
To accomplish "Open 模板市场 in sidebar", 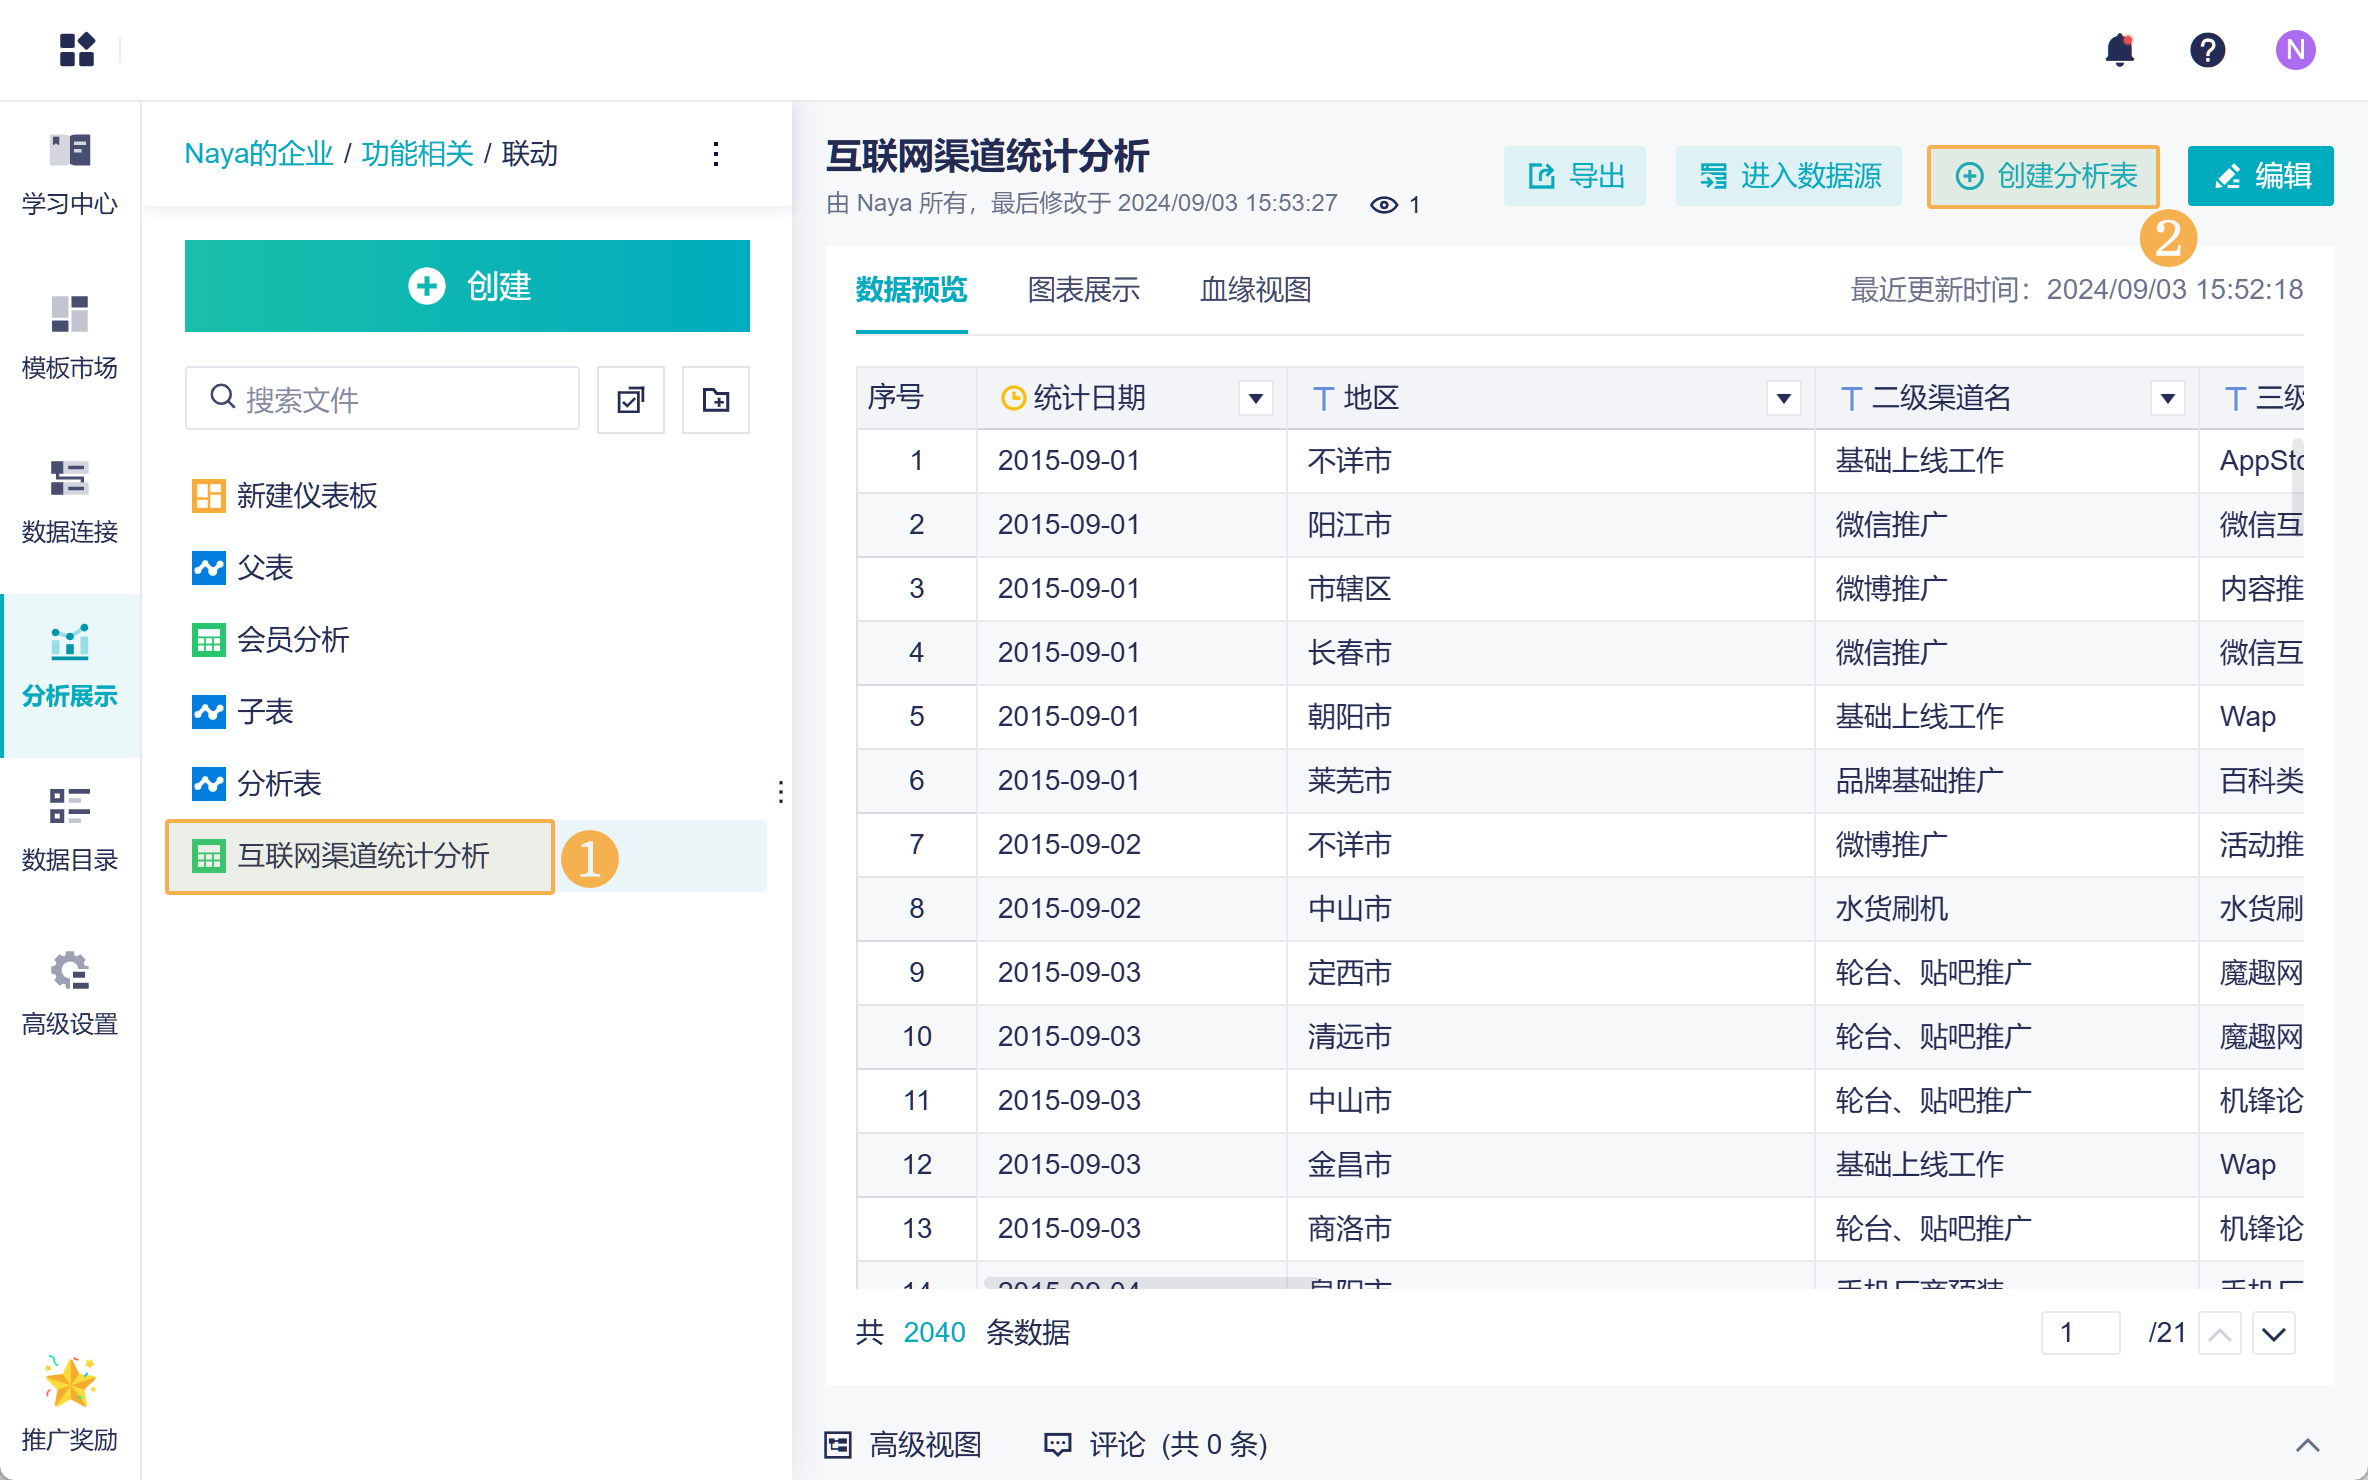I will (x=70, y=340).
